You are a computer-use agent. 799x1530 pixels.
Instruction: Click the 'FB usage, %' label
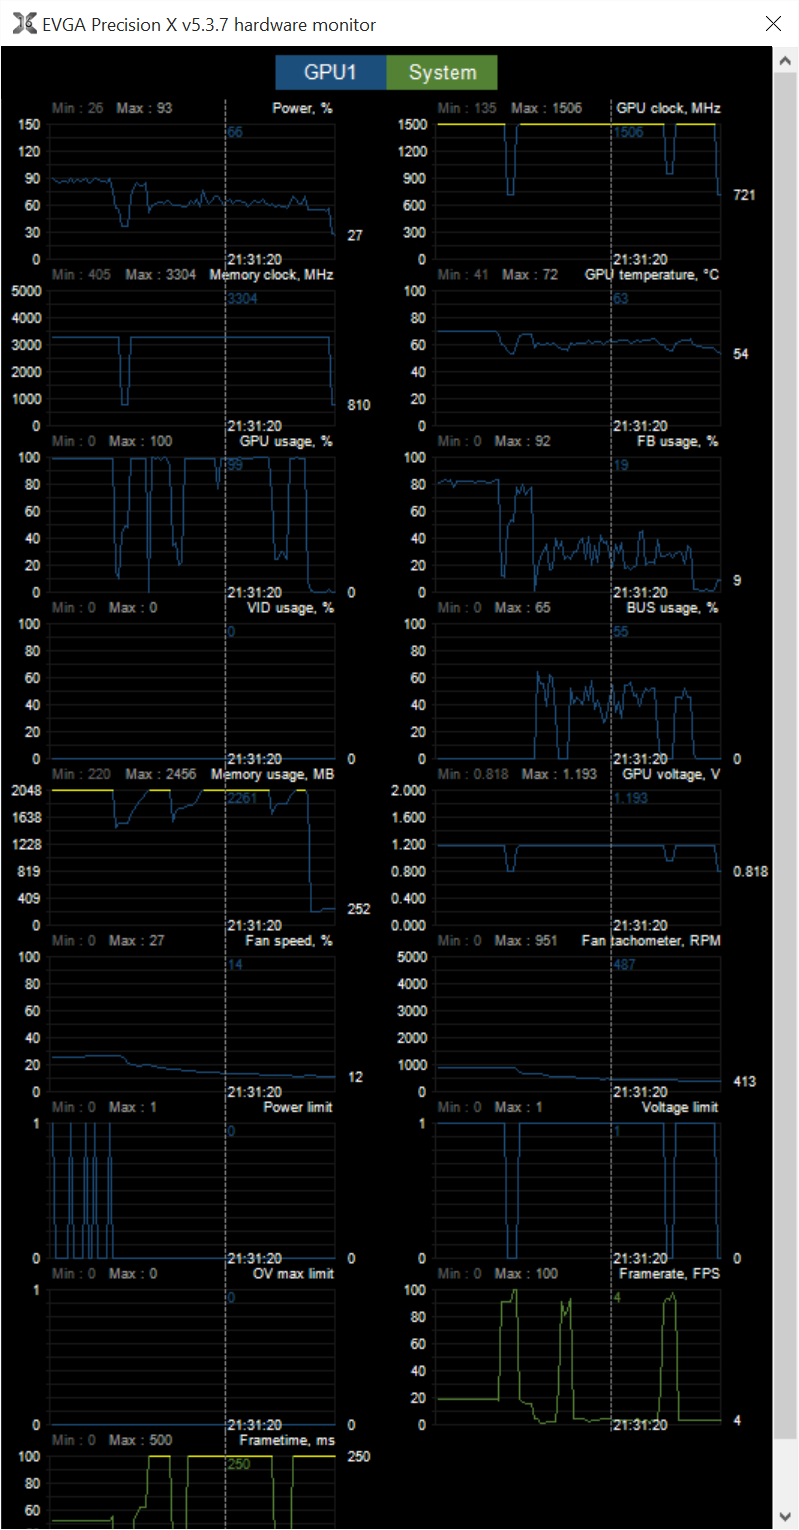coord(679,441)
